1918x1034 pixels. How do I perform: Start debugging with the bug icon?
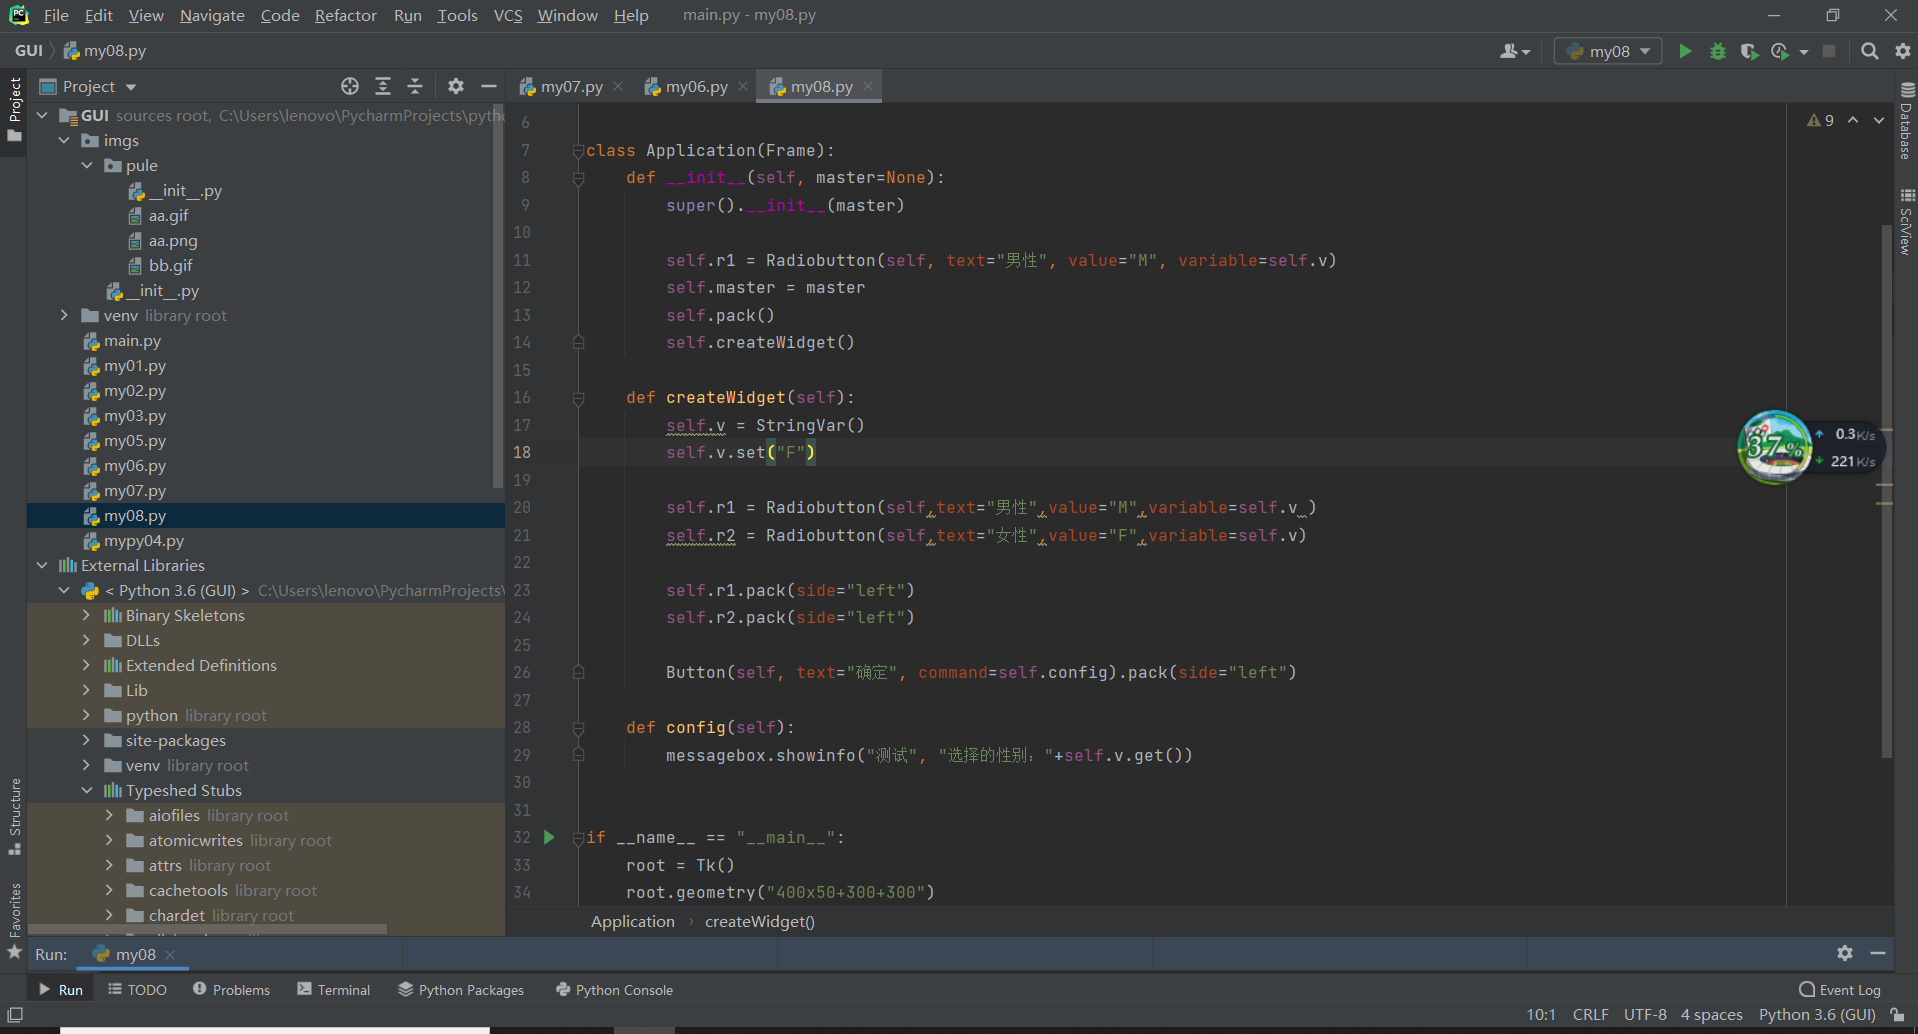click(x=1717, y=51)
